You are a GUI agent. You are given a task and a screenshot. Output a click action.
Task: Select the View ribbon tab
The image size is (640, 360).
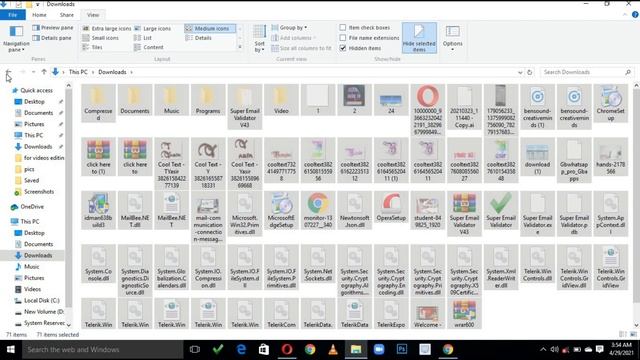pyautogui.click(x=93, y=15)
